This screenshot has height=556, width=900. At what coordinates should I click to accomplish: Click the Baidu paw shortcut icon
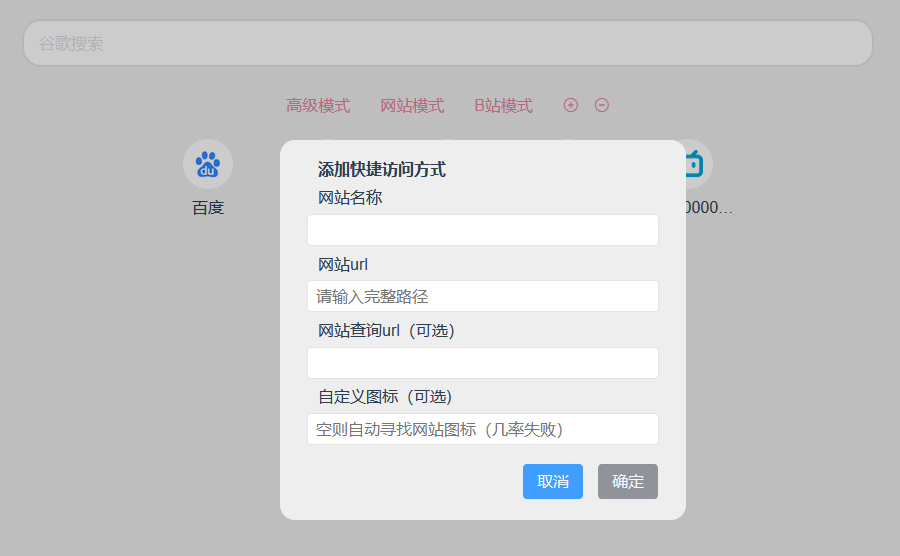(x=208, y=164)
